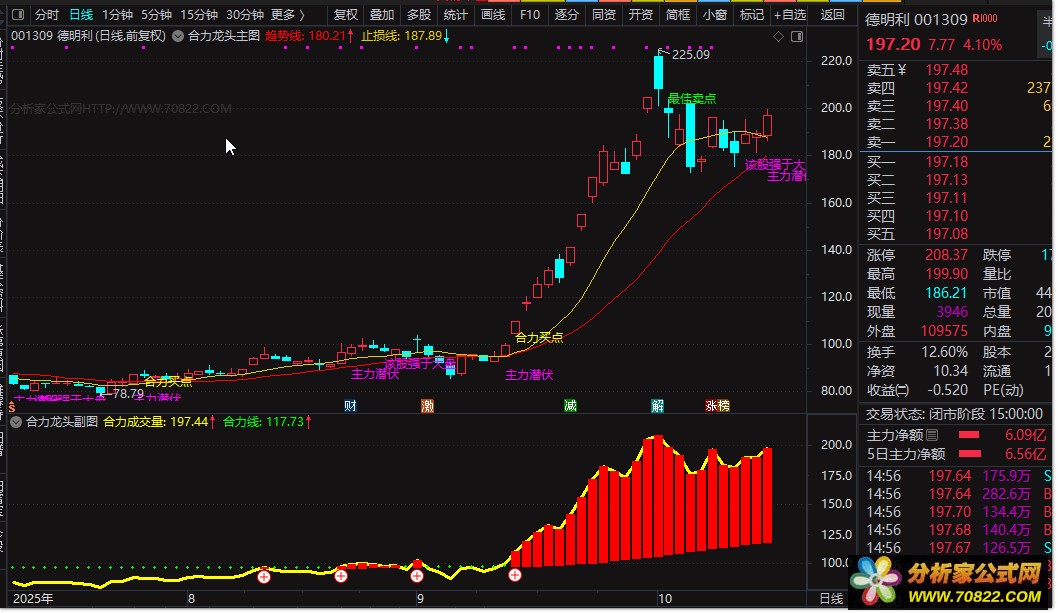Click the 收益(二) -0.520 row
Screen dimensions: 1058x613
tap(917, 390)
